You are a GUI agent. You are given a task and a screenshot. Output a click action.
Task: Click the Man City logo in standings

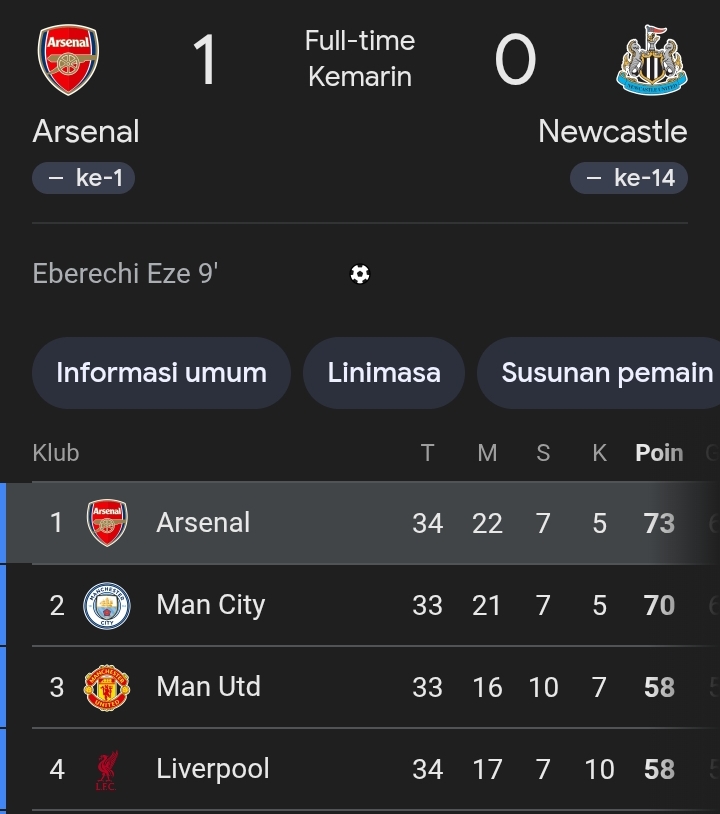tap(107, 606)
